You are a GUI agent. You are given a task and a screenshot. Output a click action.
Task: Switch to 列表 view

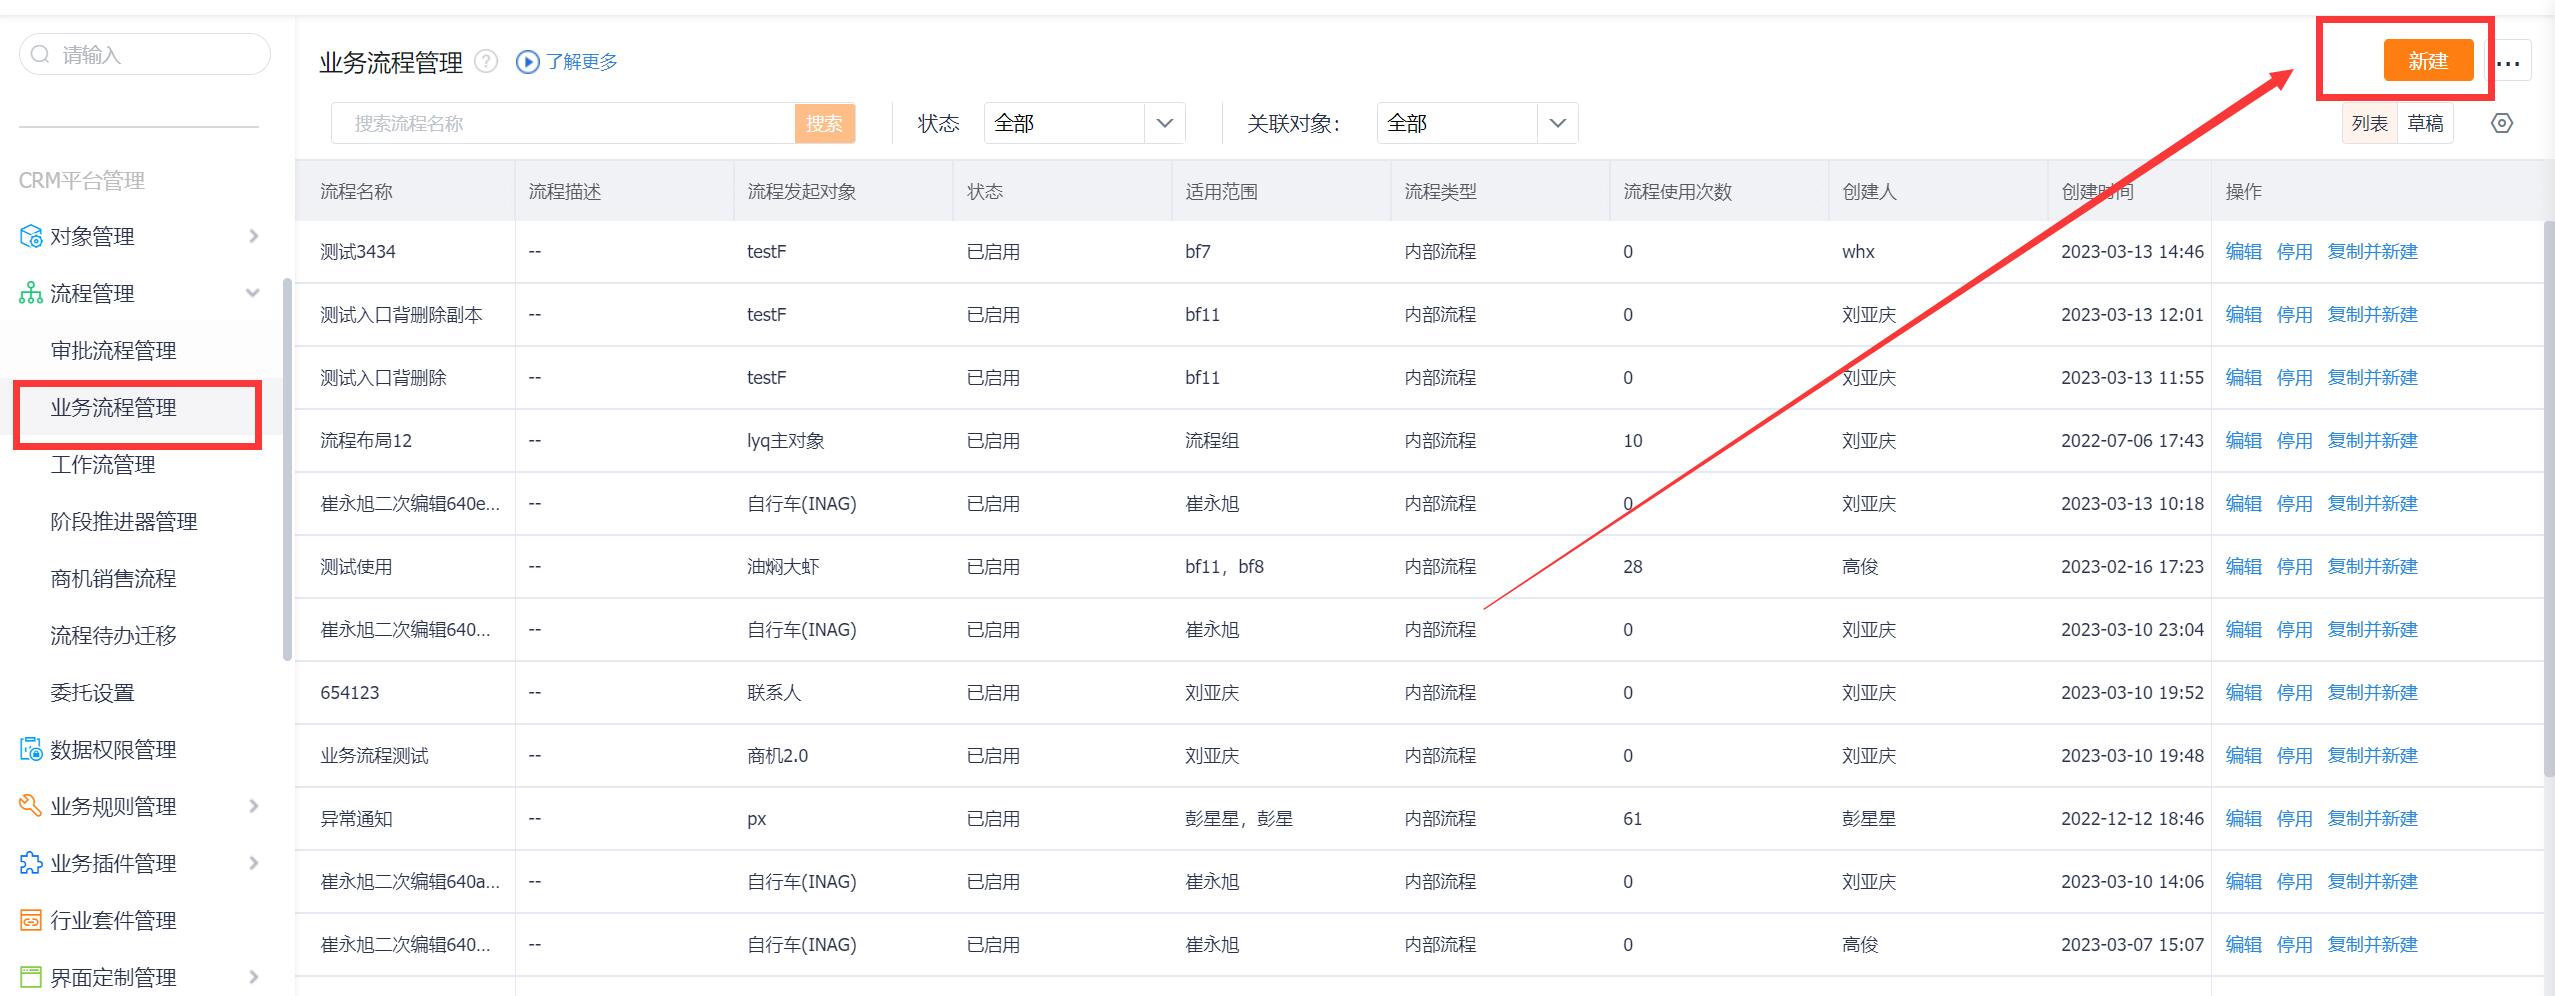[2369, 123]
